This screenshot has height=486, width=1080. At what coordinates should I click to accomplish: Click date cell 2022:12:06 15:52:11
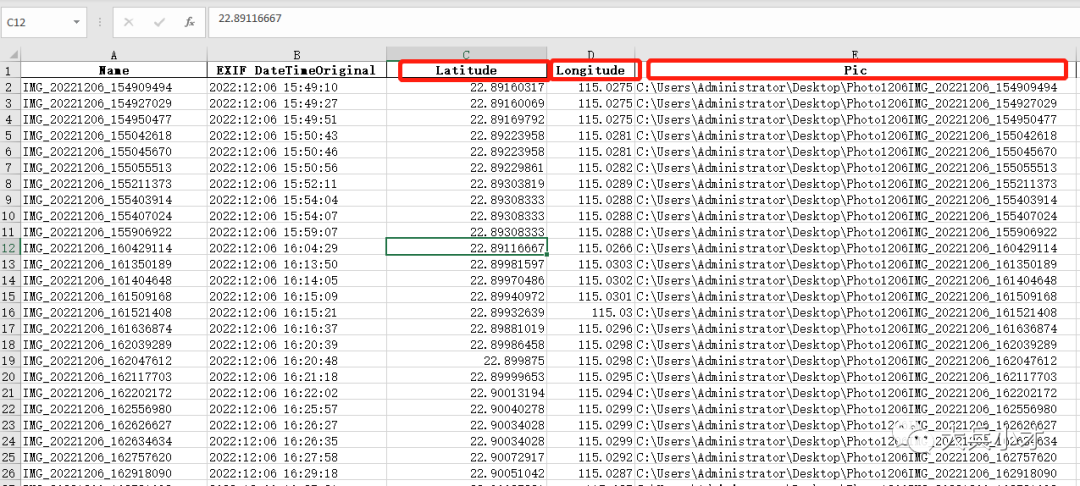pos(296,183)
